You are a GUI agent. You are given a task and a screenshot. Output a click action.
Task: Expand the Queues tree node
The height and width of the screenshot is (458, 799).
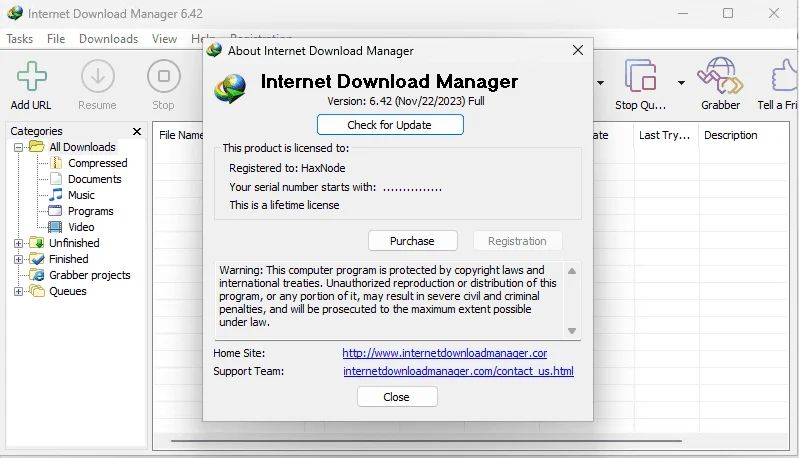point(18,291)
